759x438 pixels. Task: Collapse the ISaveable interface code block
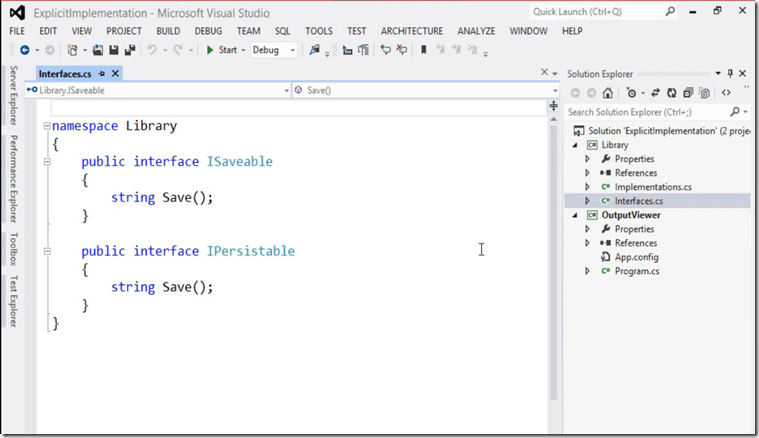[47, 162]
